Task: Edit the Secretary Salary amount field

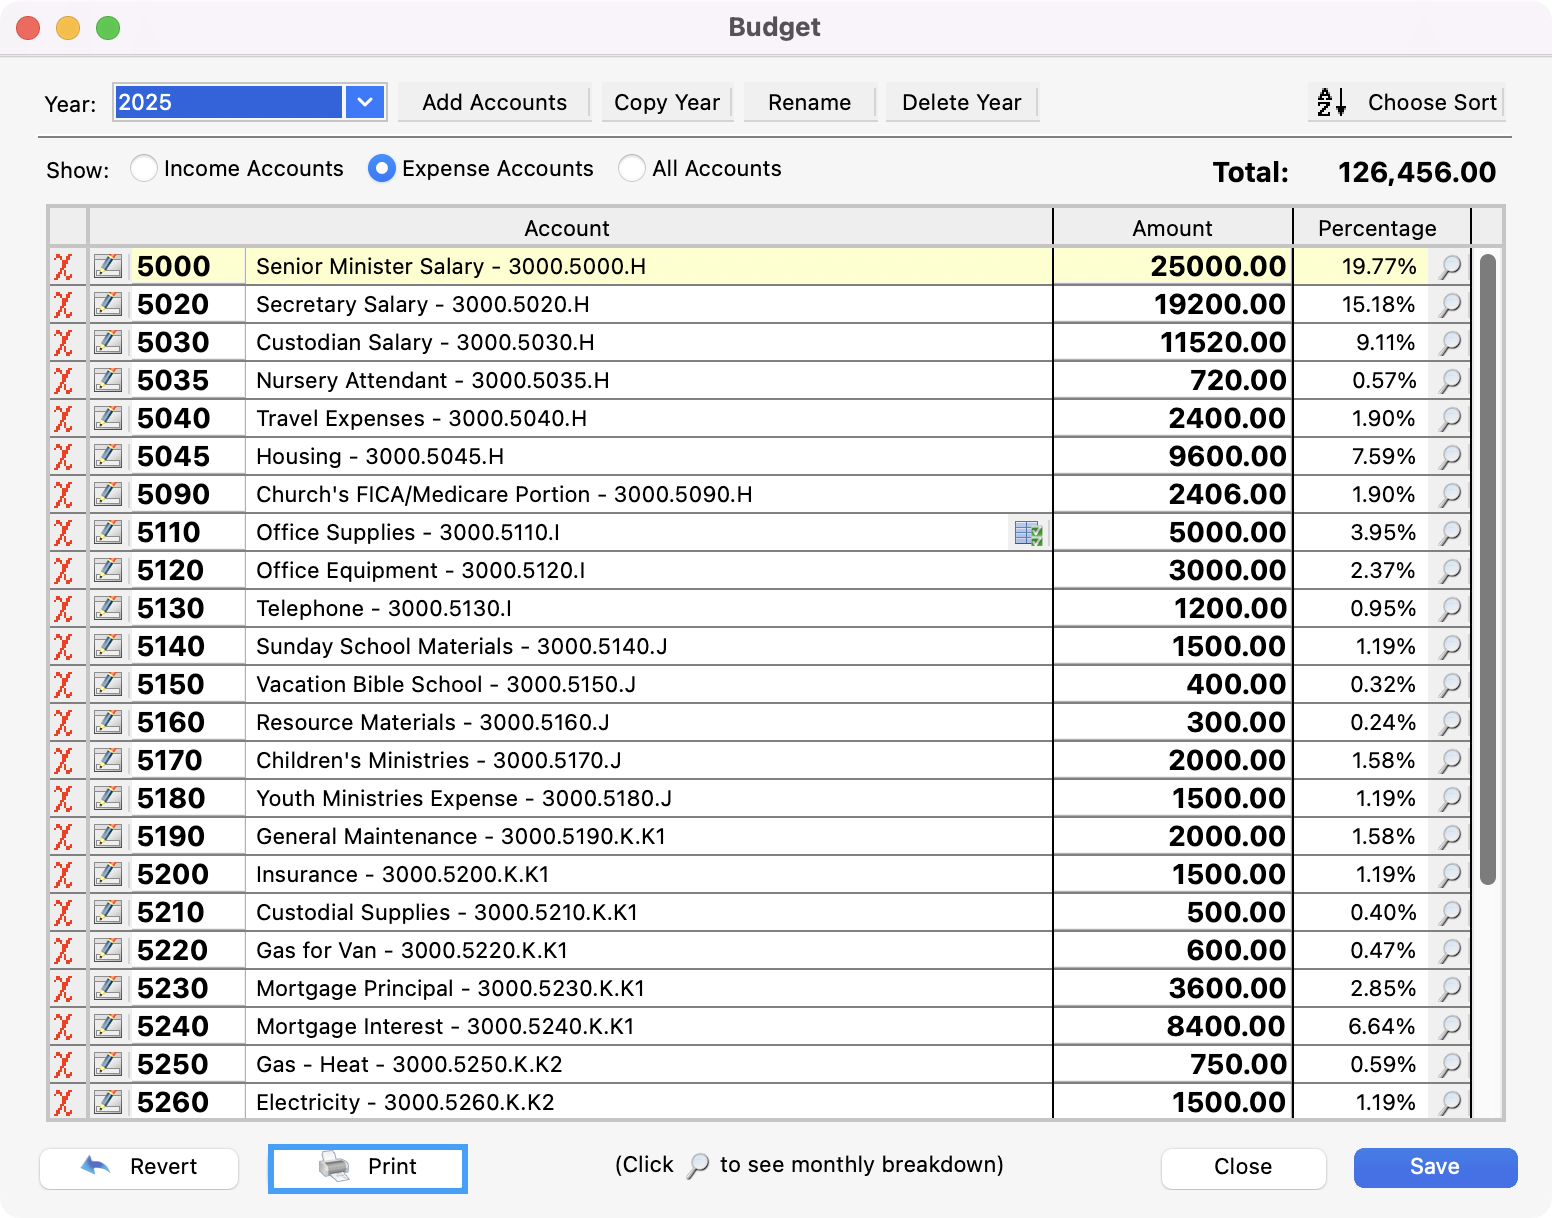Action: click(1172, 305)
